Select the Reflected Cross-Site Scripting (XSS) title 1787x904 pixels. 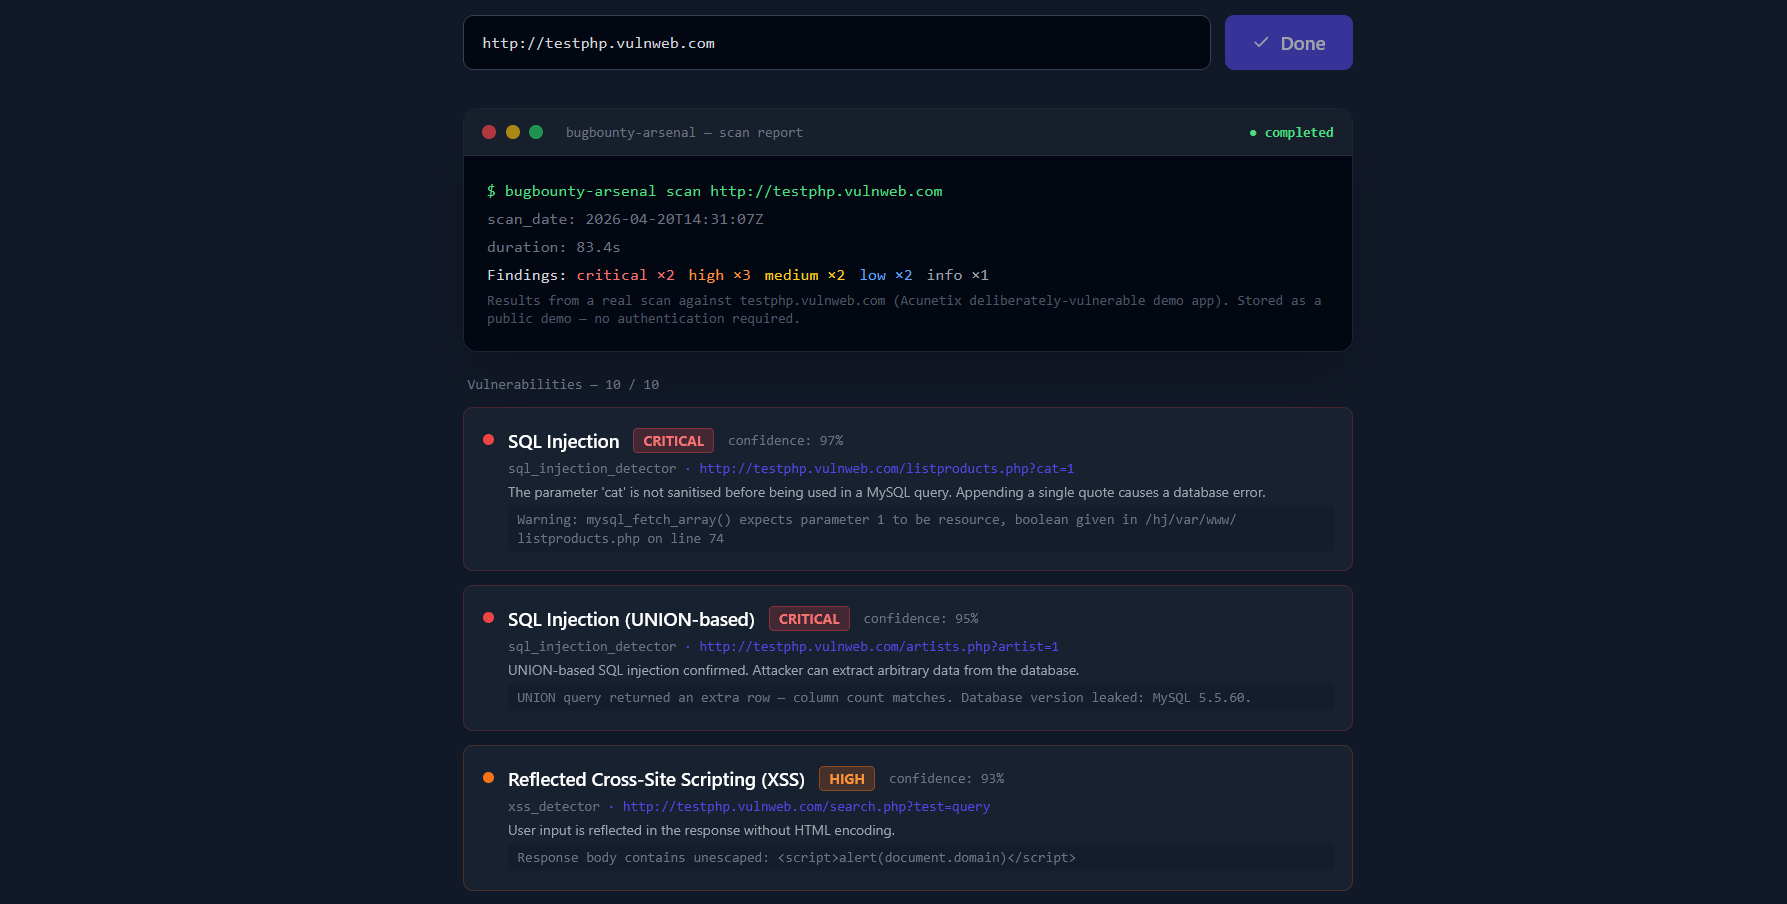[656, 779]
